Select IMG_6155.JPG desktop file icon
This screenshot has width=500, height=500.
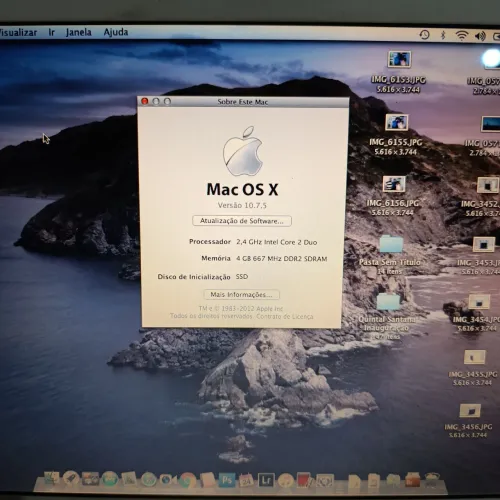pyautogui.click(x=397, y=122)
